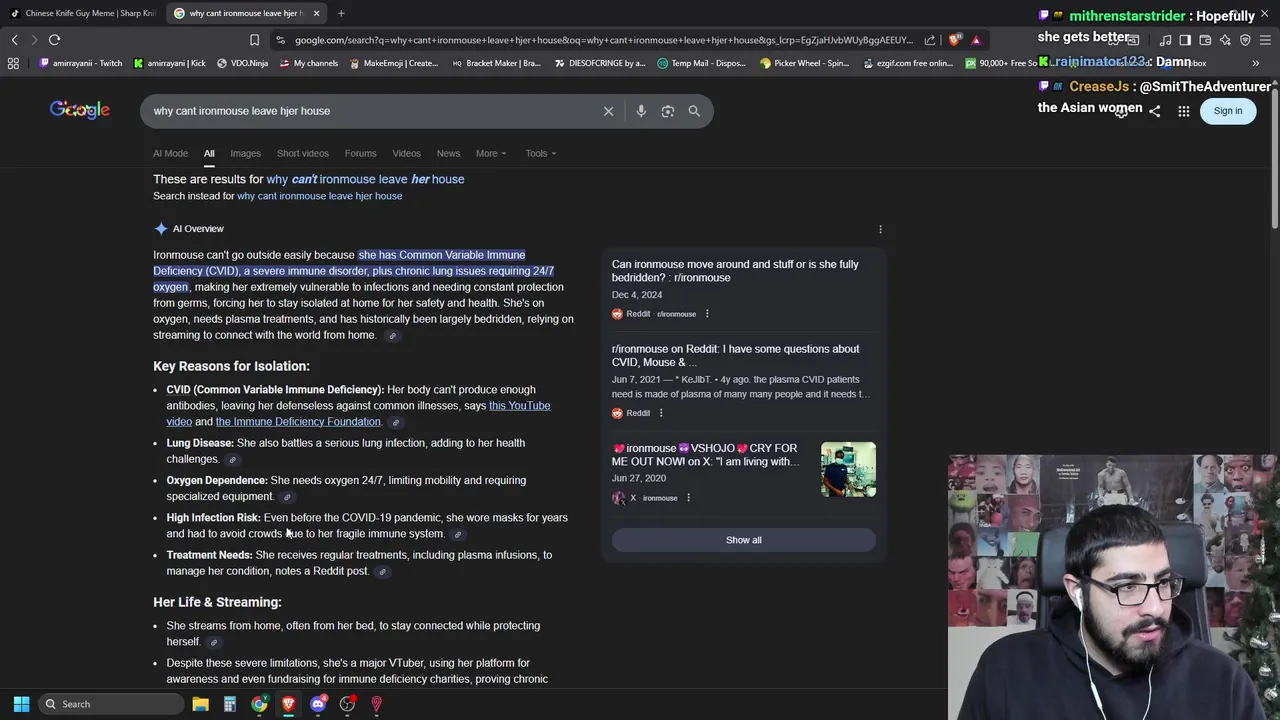Click Sign in button
The image size is (1280, 720).
pos(1228,111)
